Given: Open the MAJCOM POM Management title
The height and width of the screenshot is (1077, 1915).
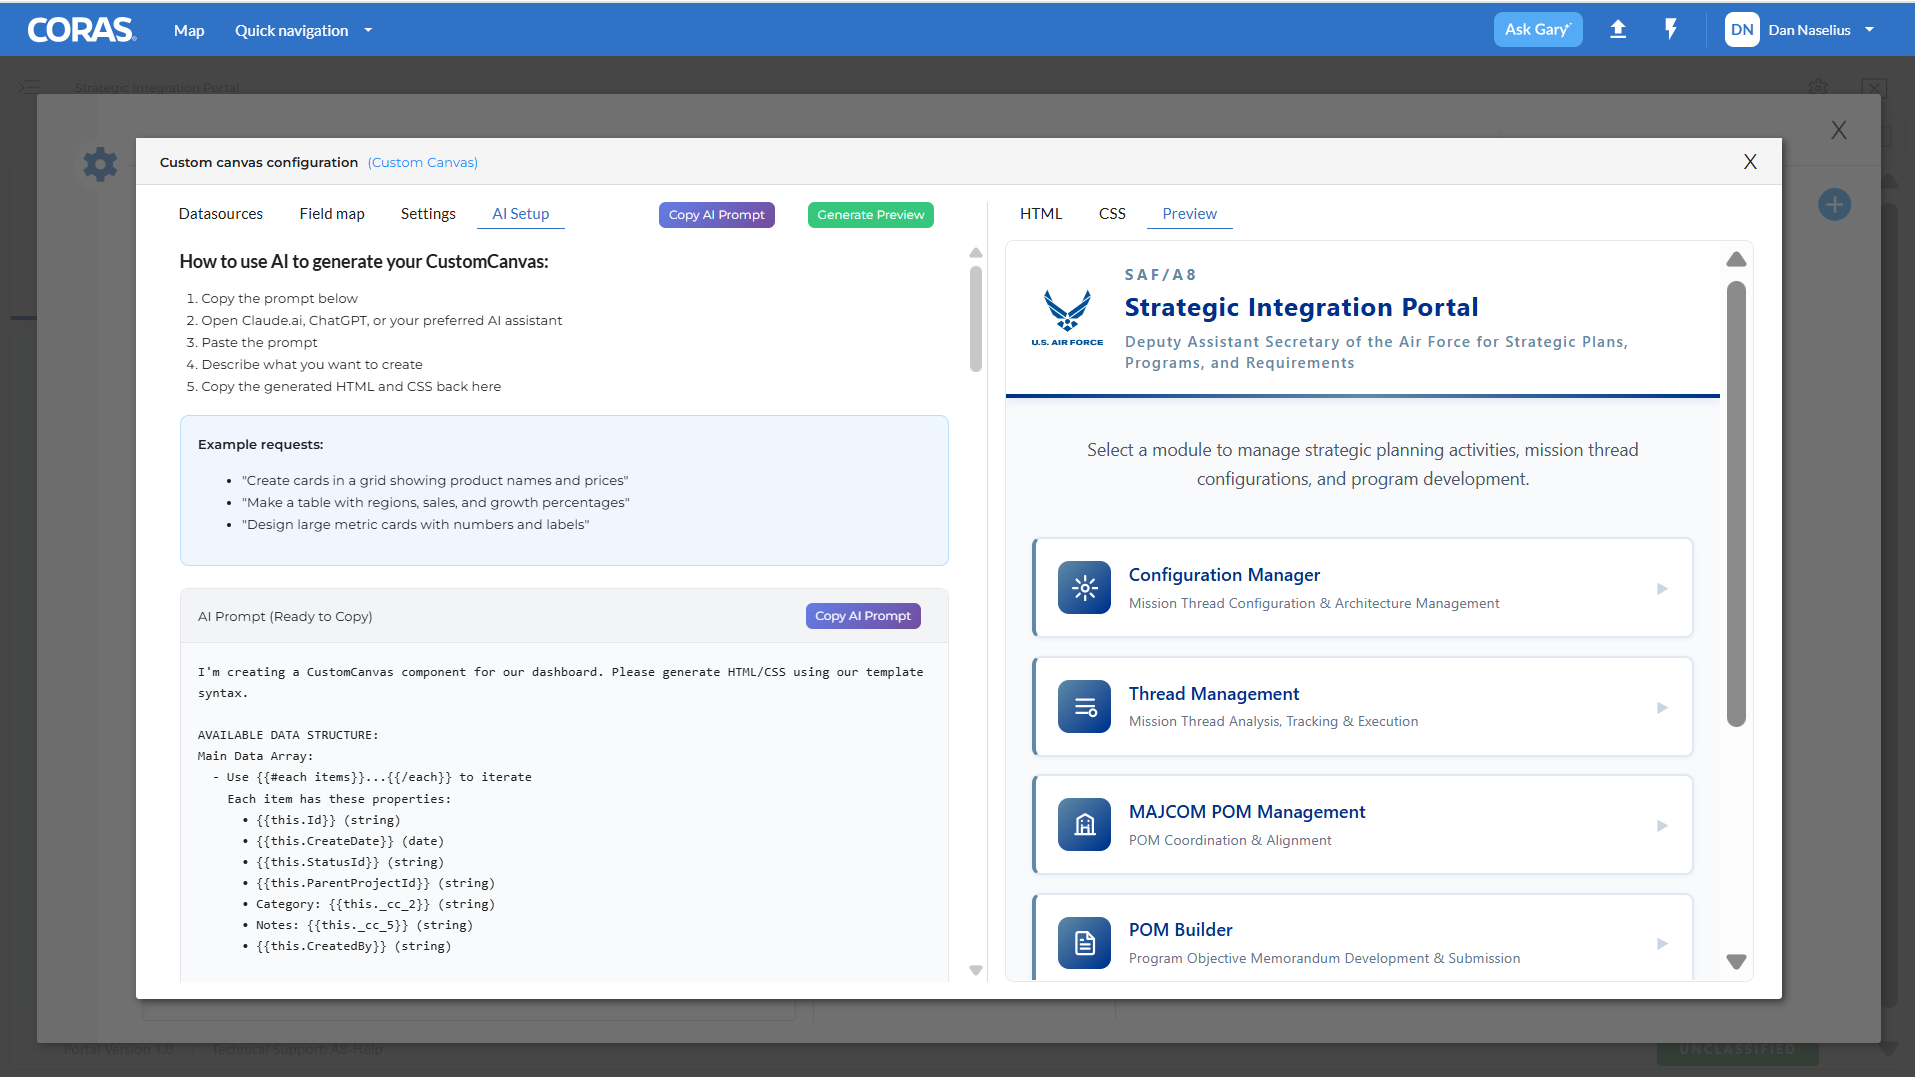Looking at the screenshot, I should point(1247,812).
